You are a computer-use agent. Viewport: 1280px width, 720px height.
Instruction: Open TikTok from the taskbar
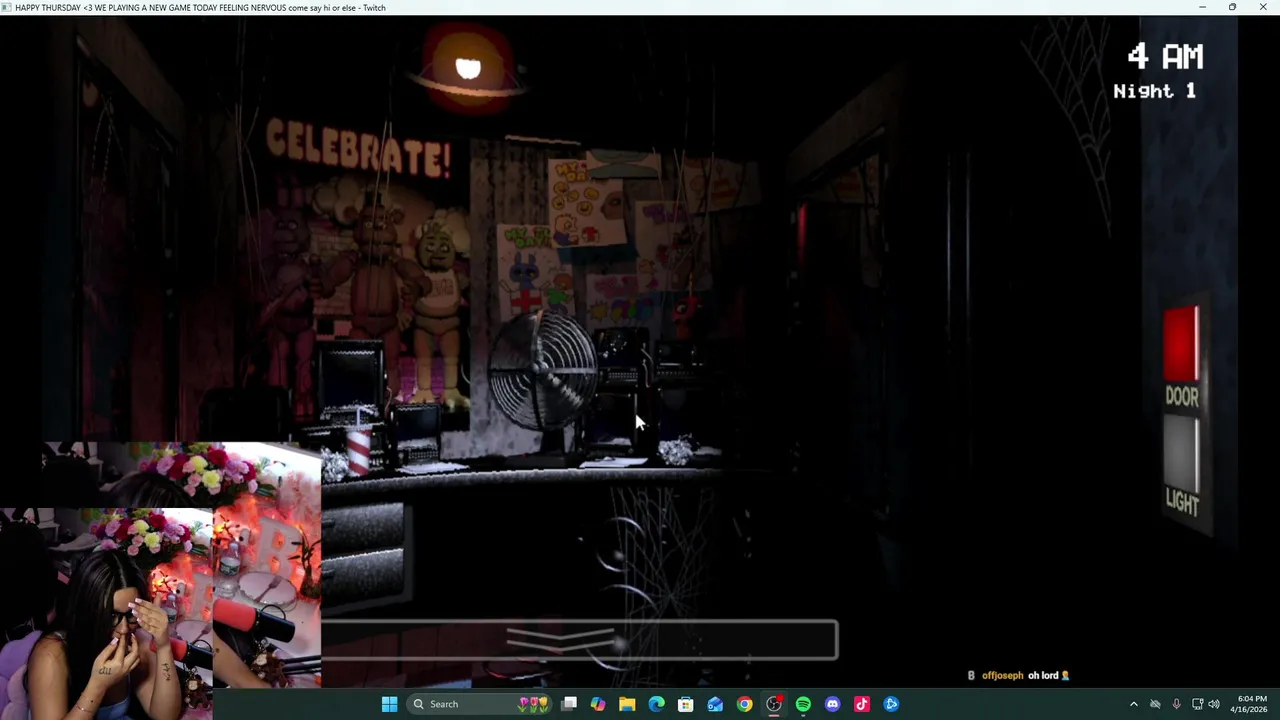click(x=862, y=704)
